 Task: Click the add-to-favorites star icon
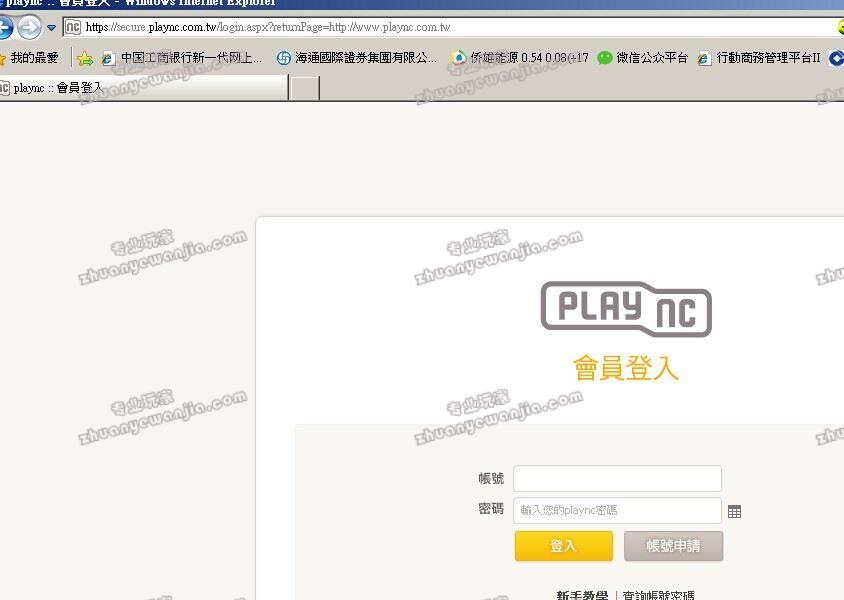pyautogui.click(x=85, y=58)
